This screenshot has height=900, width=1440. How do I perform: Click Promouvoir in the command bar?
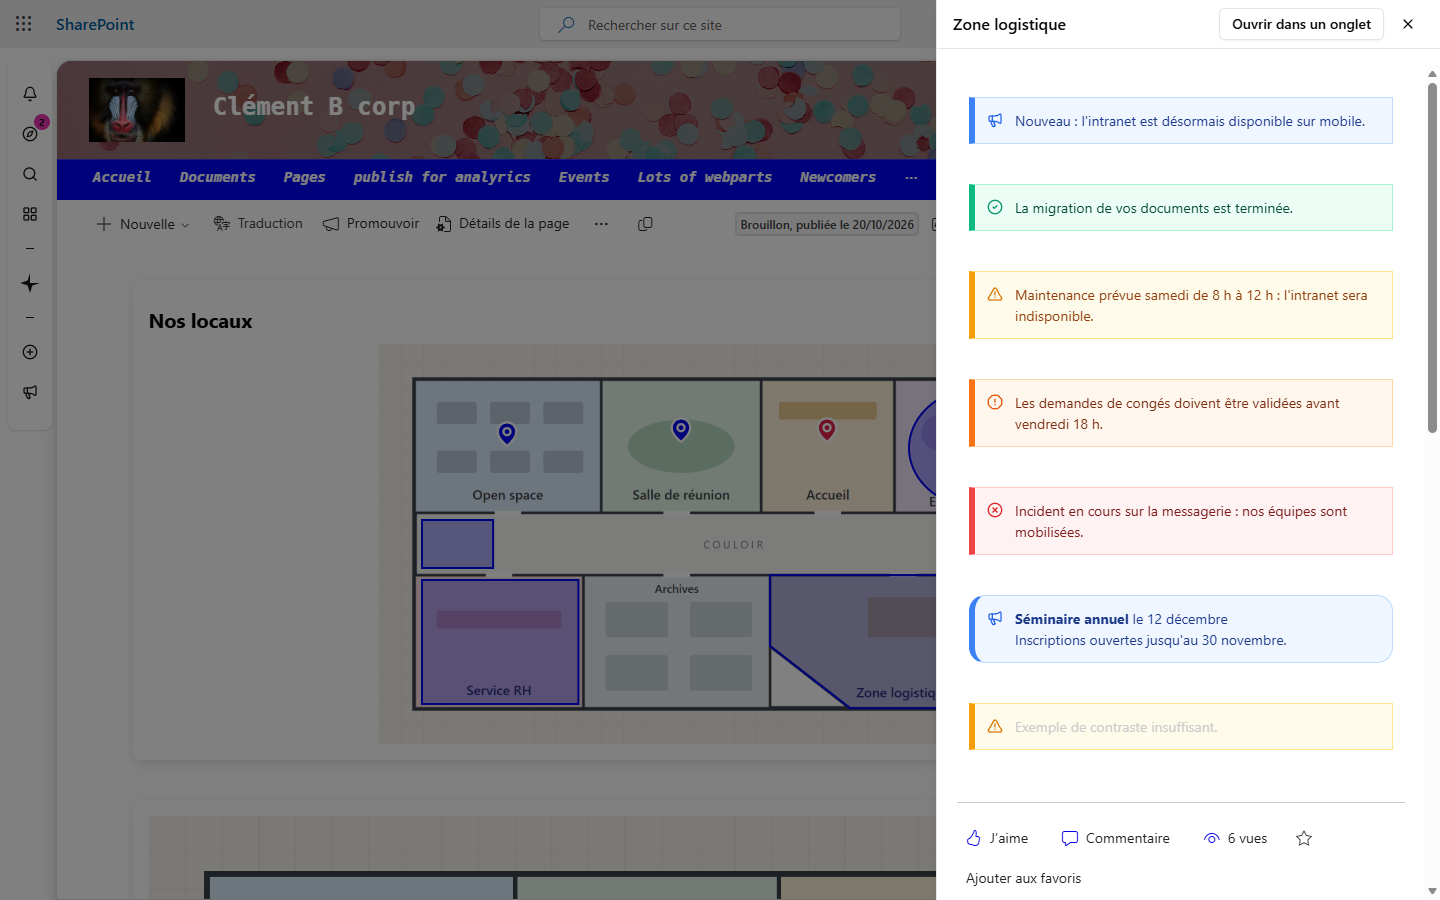click(x=371, y=224)
